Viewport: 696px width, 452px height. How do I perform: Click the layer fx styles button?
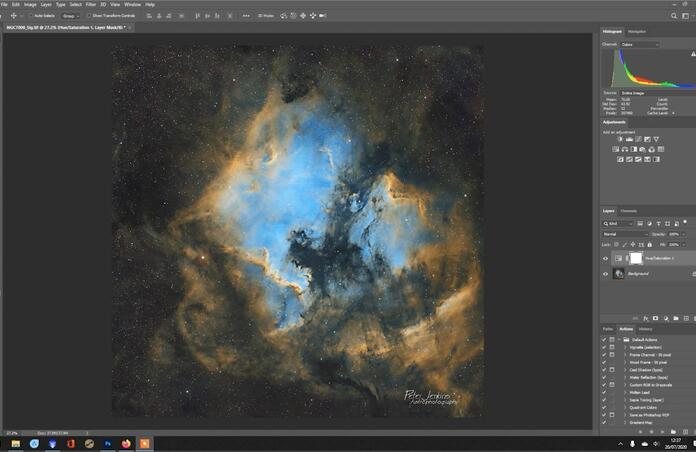coord(646,319)
